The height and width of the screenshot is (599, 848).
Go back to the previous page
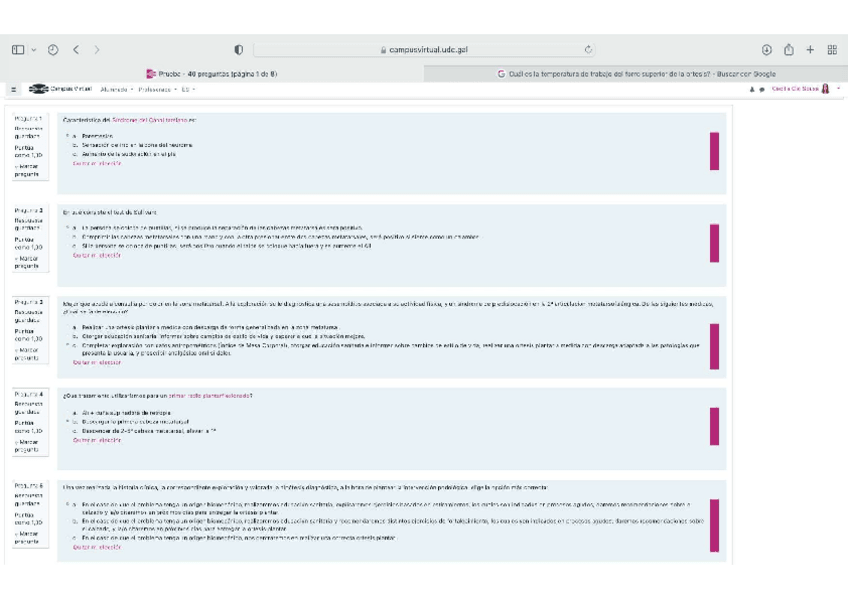[77, 50]
